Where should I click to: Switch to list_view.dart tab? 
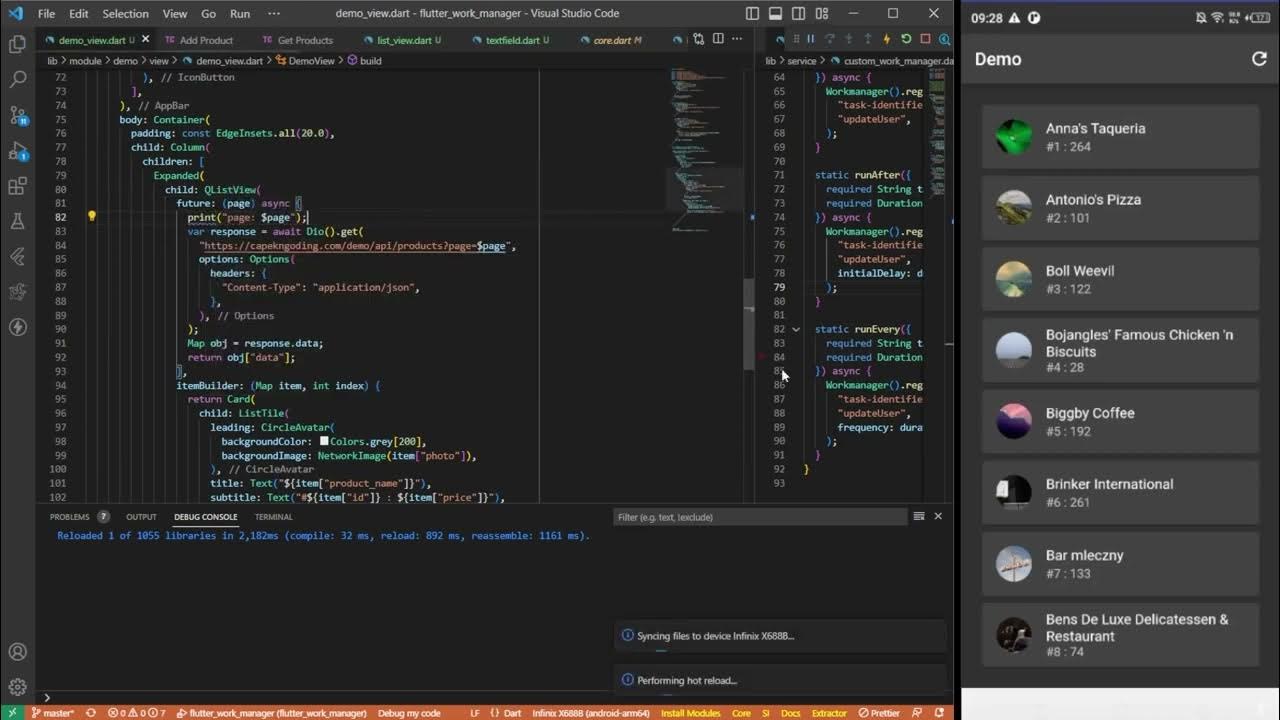[x=401, y=40]
